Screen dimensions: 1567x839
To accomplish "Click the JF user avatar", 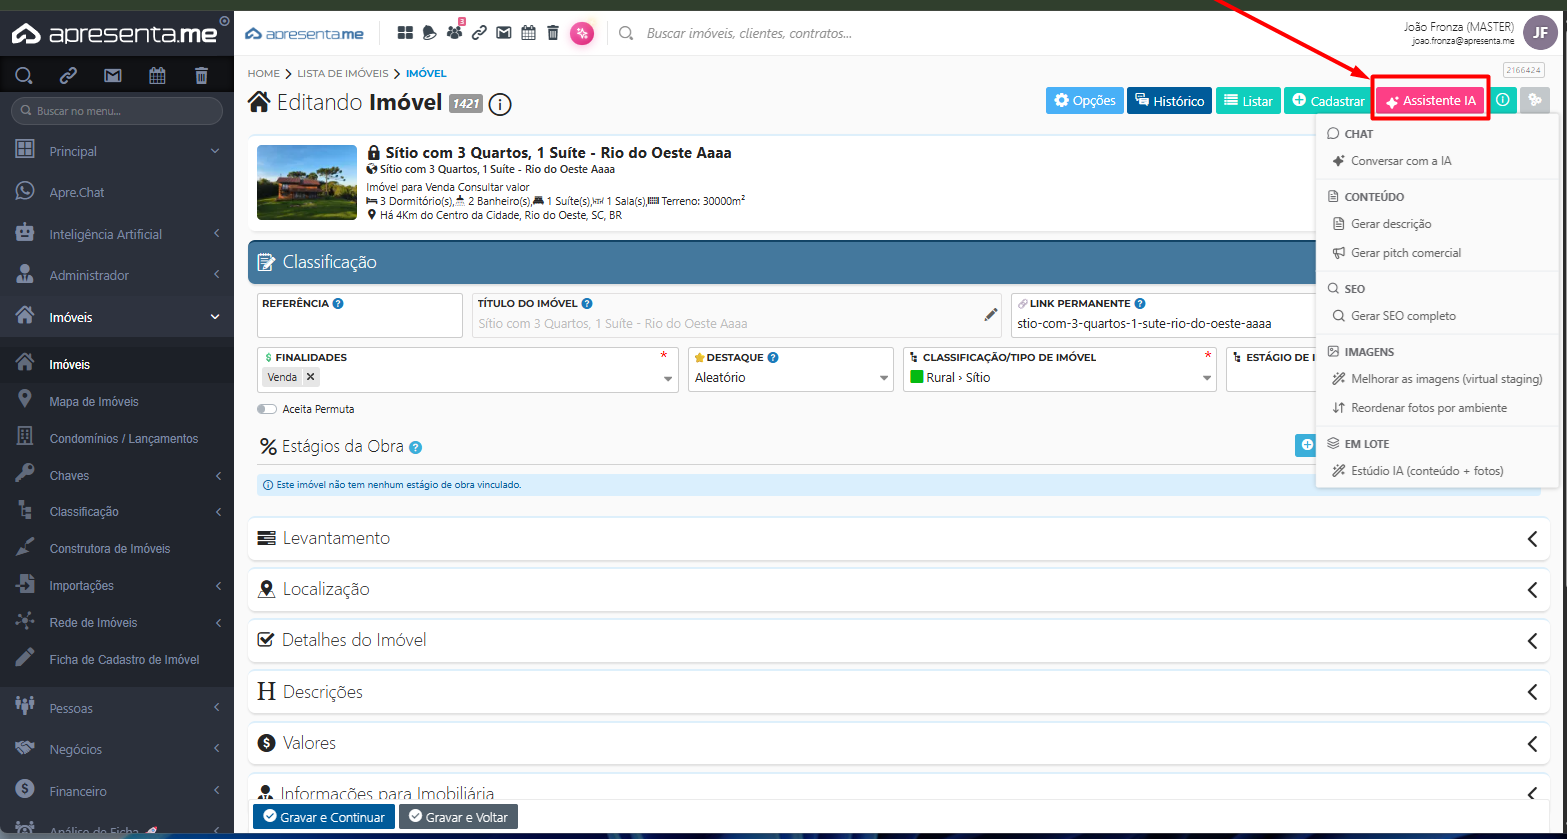I will tap(1540, 33).
